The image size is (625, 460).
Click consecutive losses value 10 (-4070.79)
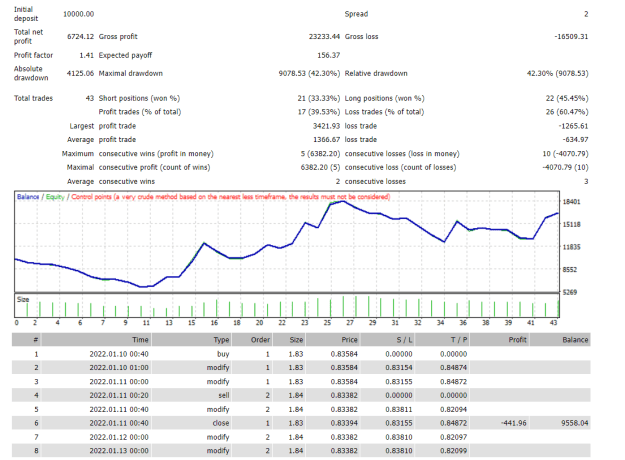565,153
